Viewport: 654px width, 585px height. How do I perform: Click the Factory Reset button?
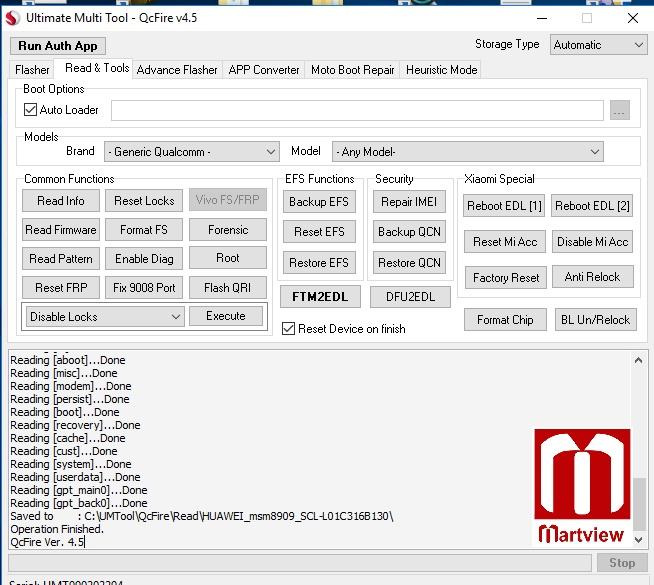(x=506, y=278)
